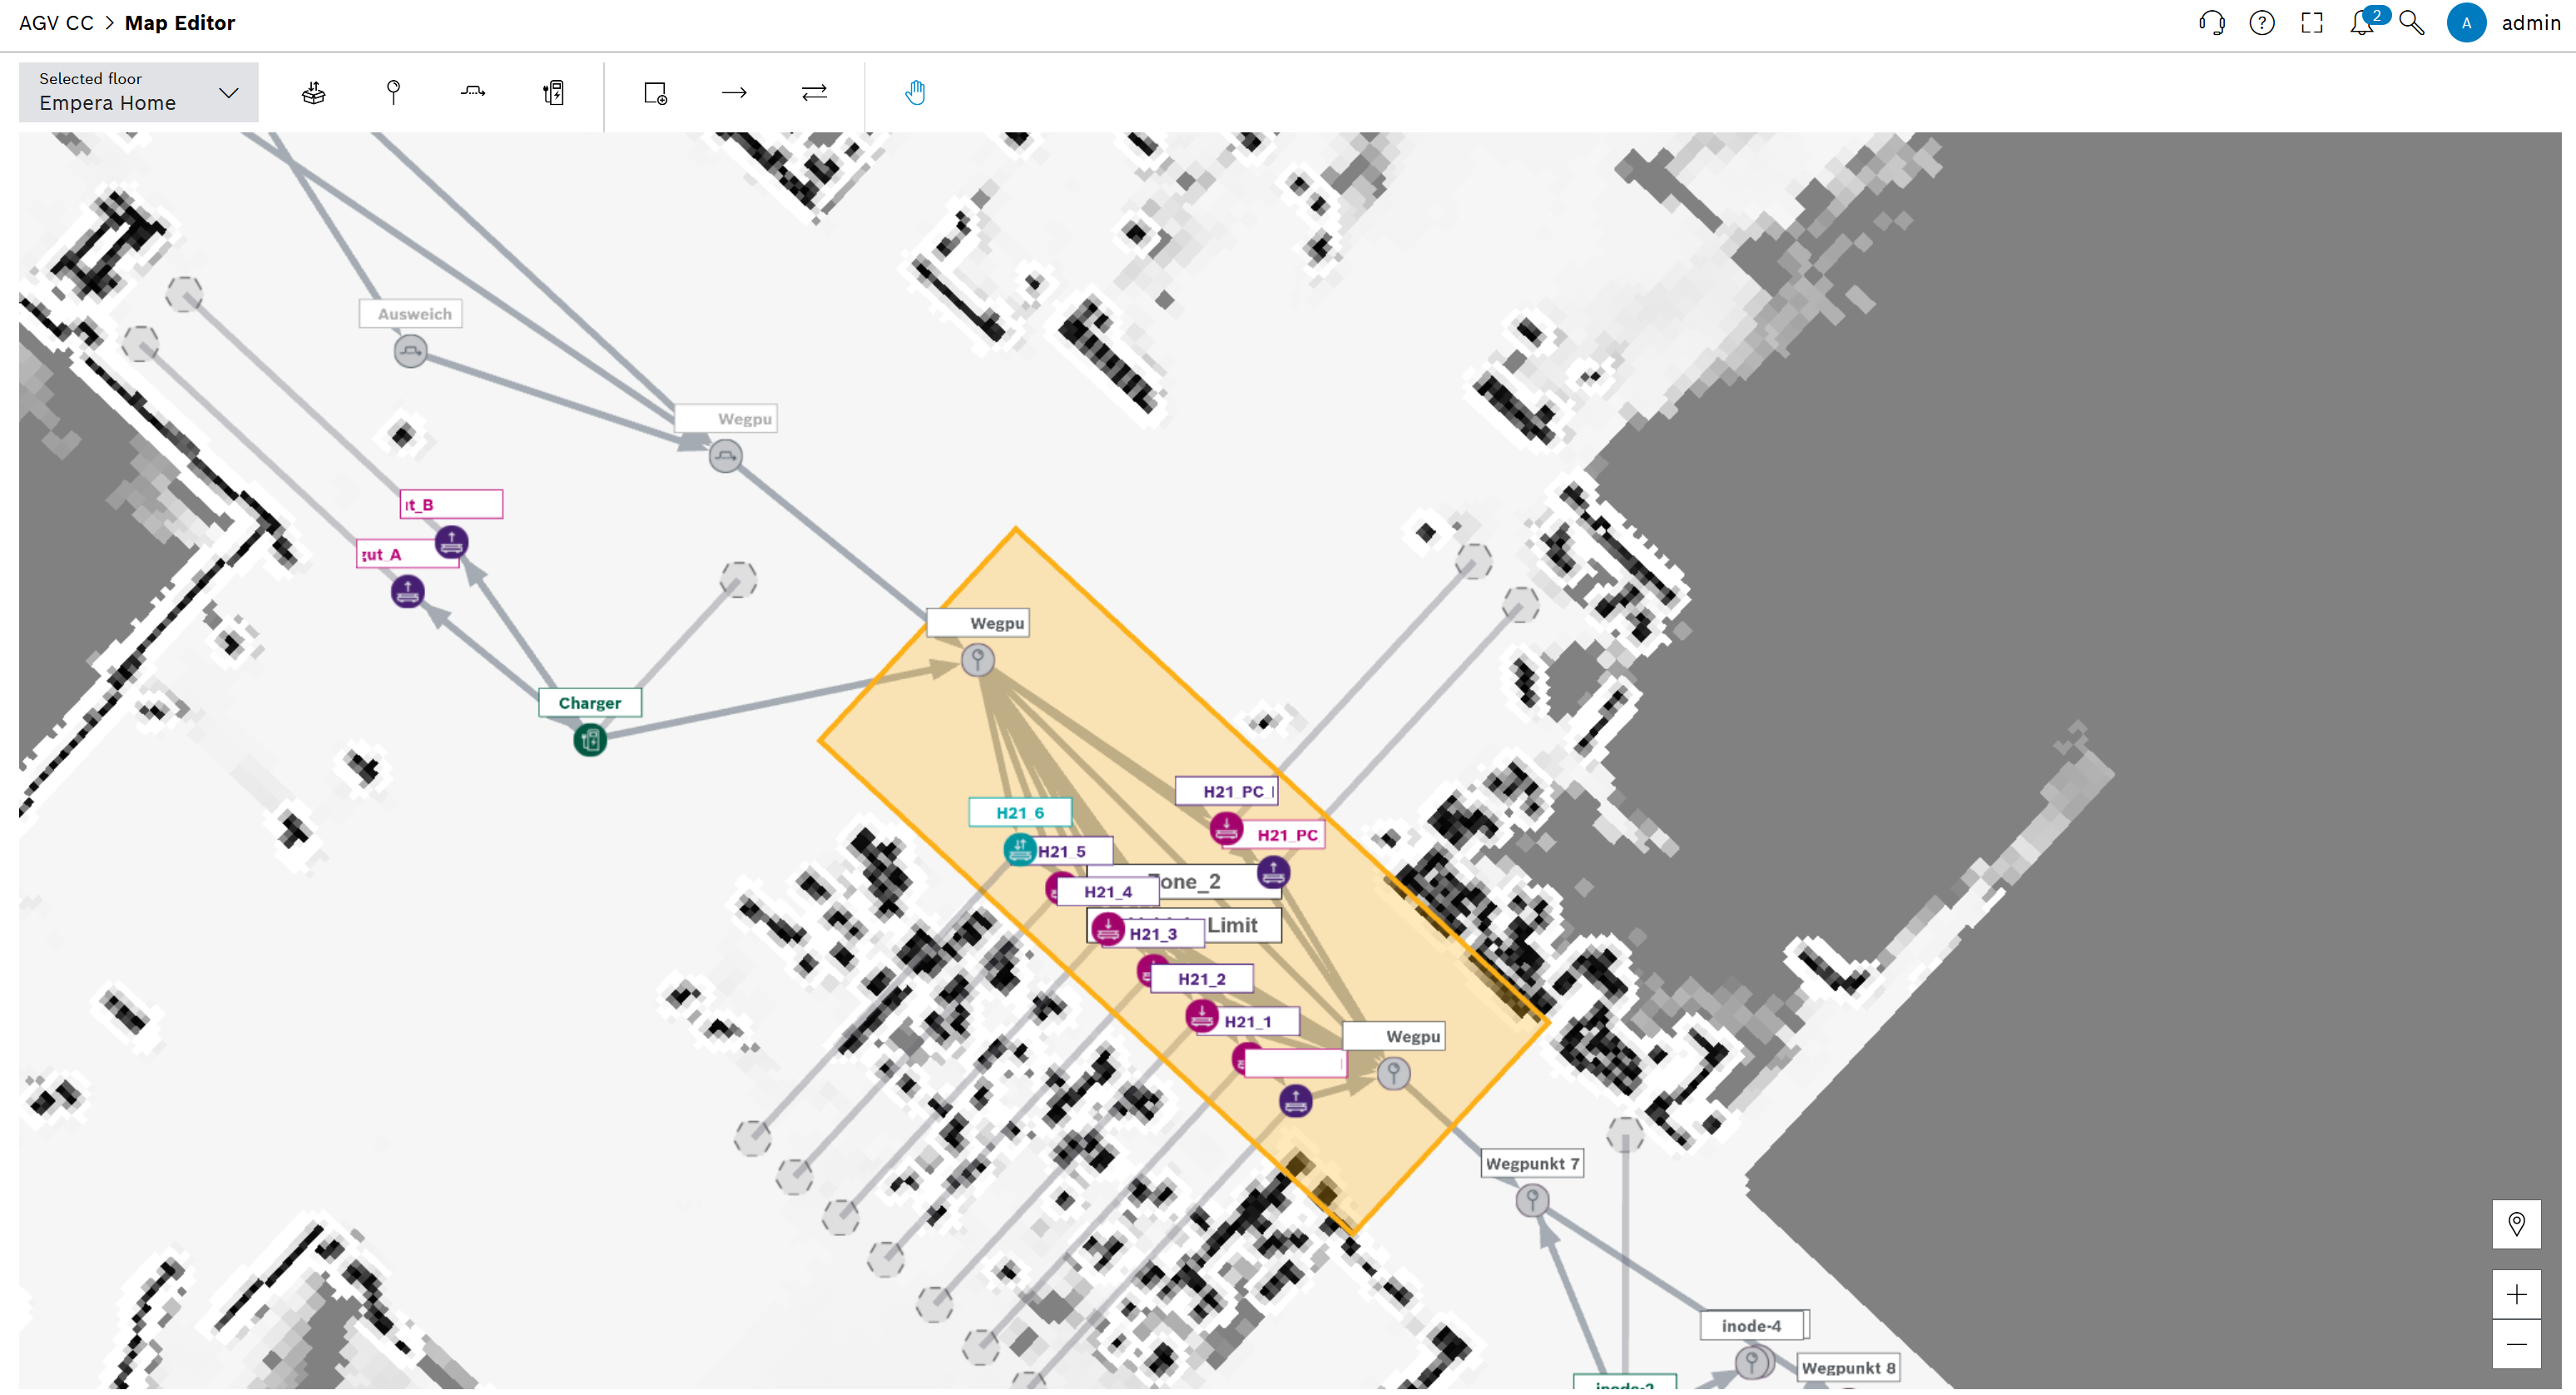
Task: Open the search magnifier
Action: [x=2412, y=23]
